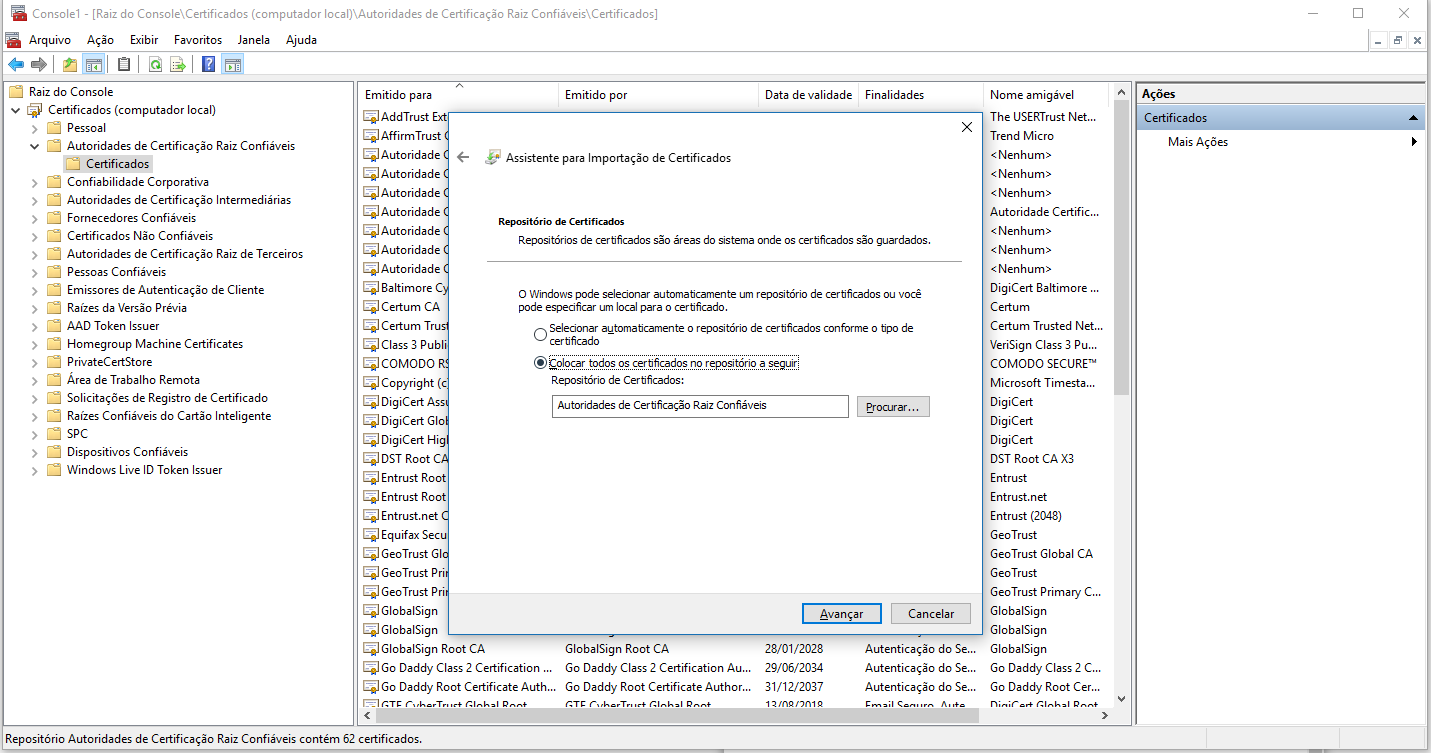This screenshot has width=1431, height=753.
Task: Open the Mais Ações submenu arrow
Action: click(x=1414, y=142)
